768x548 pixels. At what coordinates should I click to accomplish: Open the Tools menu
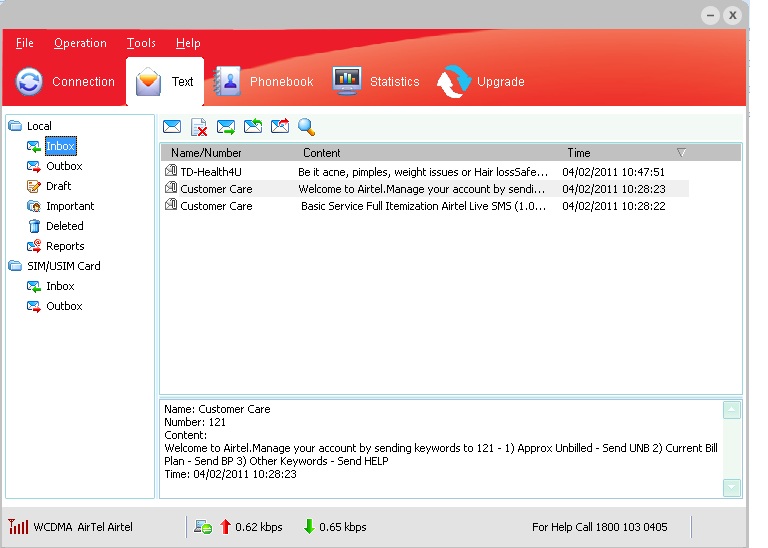click(141, 43)
